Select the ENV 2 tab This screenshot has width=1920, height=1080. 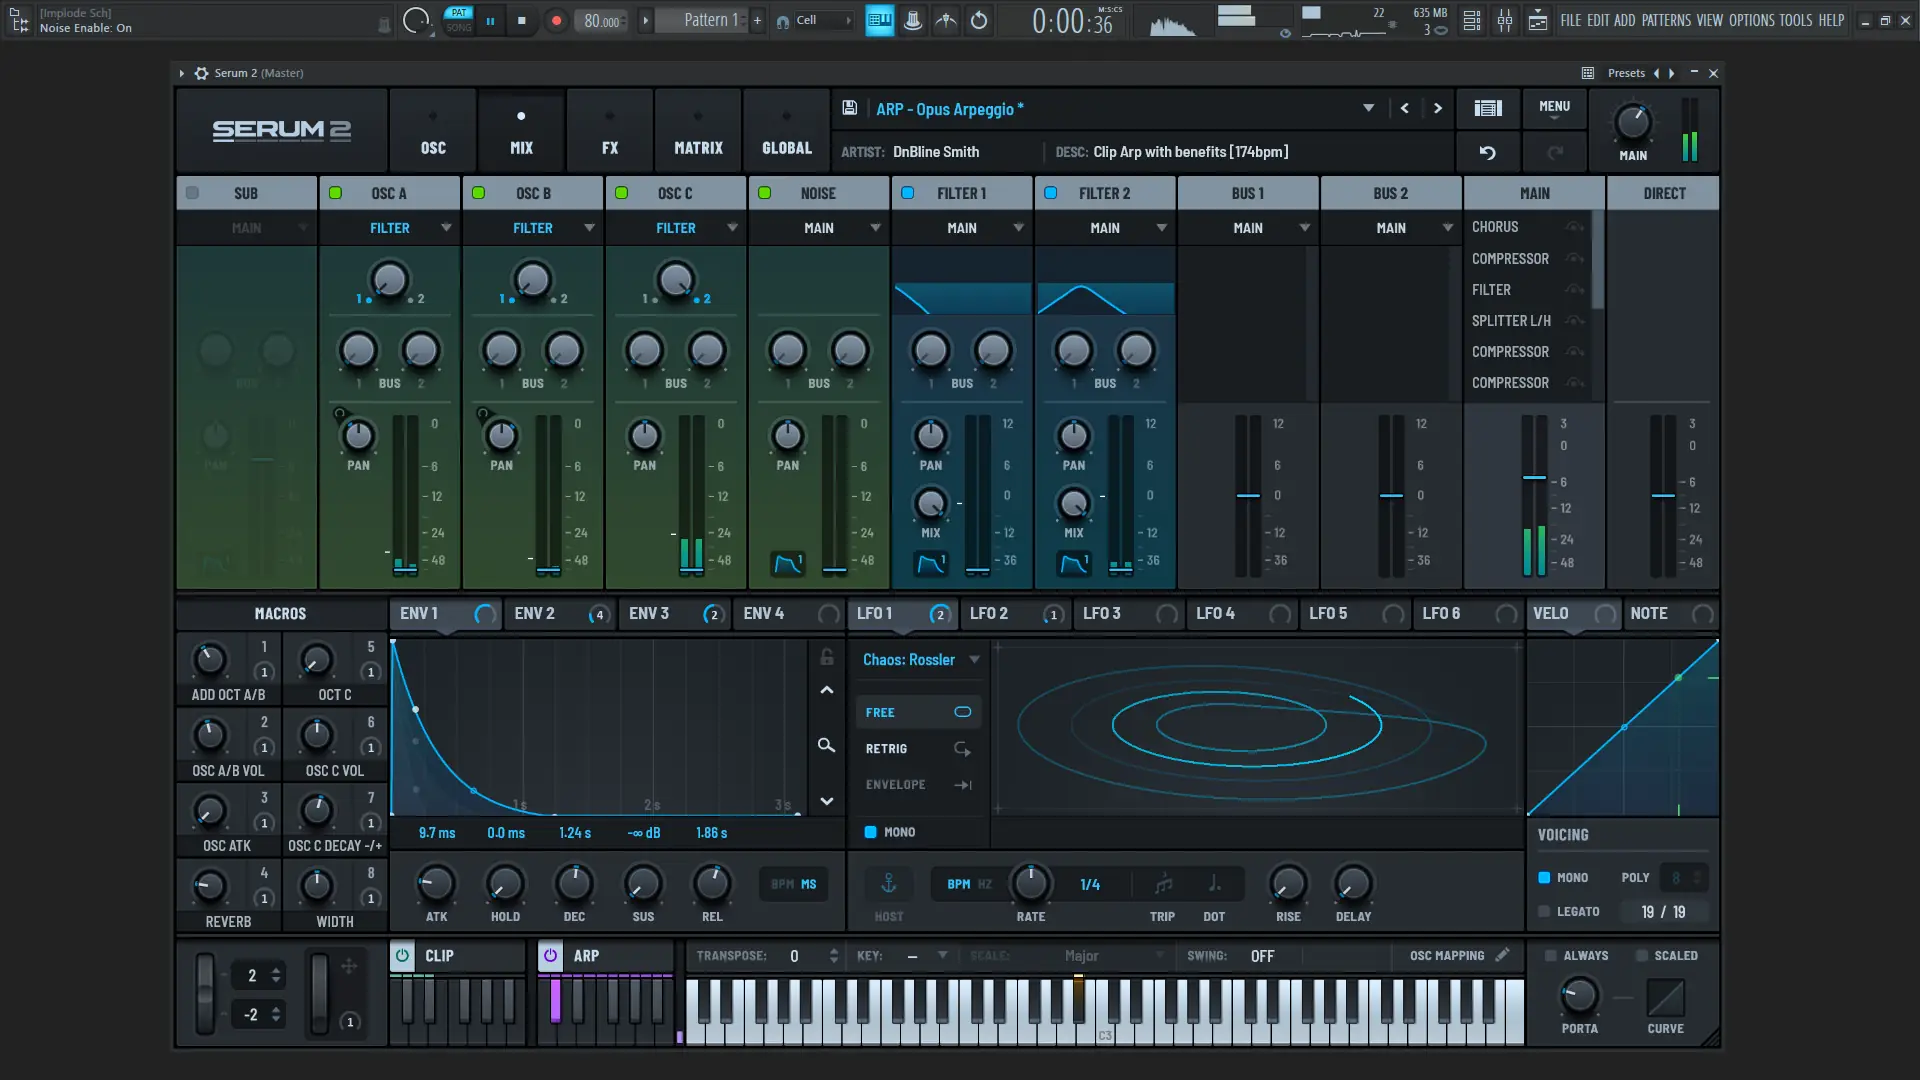(x=535, y=613)
